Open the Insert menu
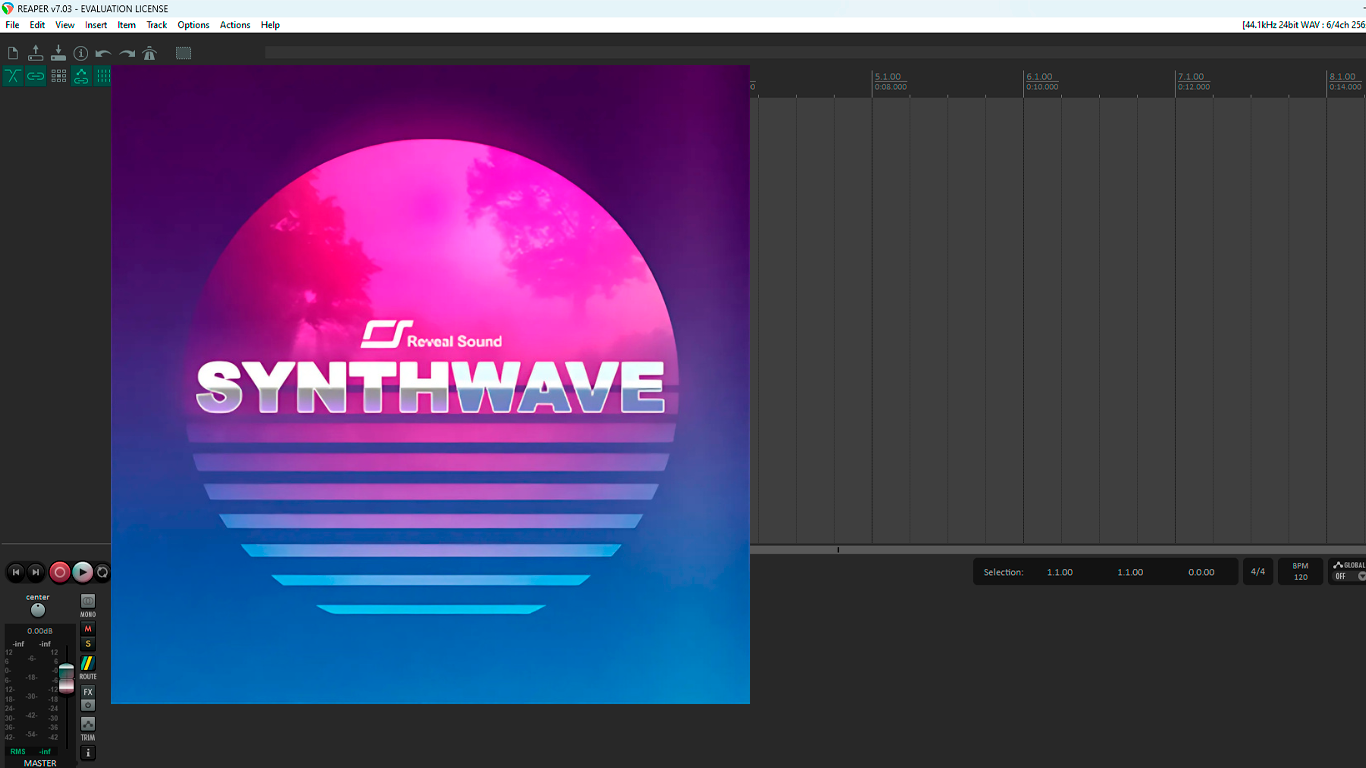 point(96,25)
